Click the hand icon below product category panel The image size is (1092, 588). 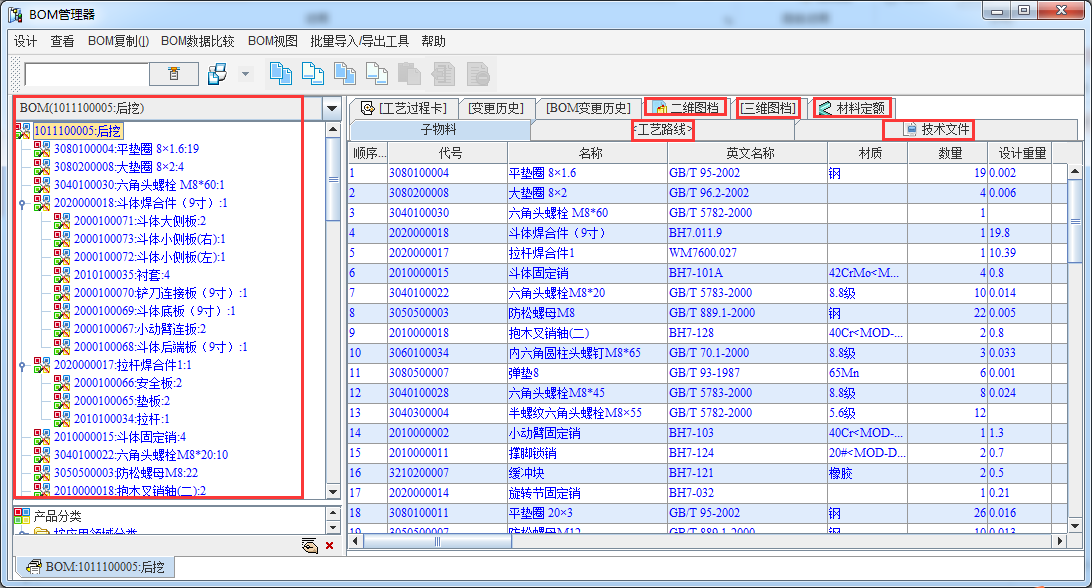pos(310,545)
